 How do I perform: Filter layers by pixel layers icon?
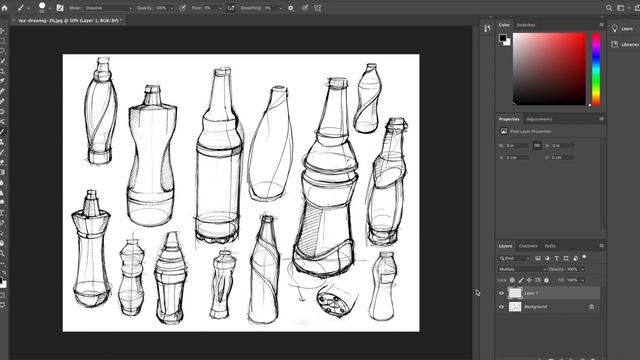[538, 258]
